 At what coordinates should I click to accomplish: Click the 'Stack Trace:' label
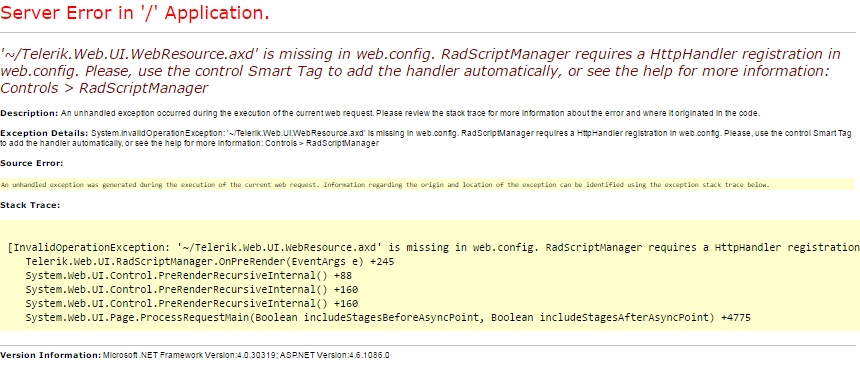tap(30, 205)
